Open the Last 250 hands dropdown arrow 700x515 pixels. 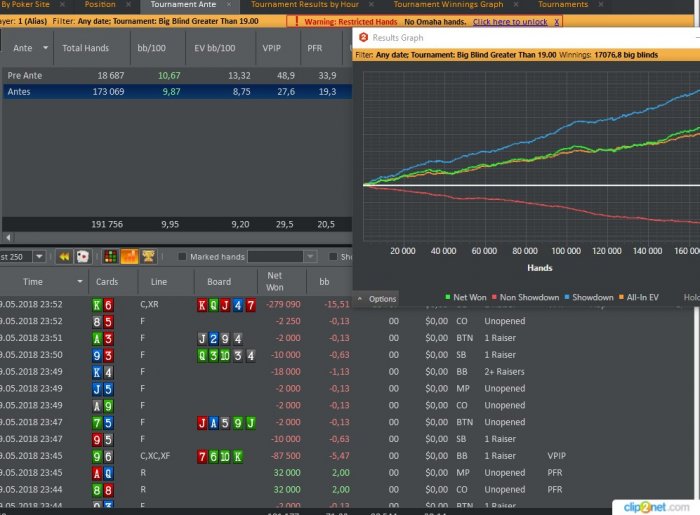point(39,257)
